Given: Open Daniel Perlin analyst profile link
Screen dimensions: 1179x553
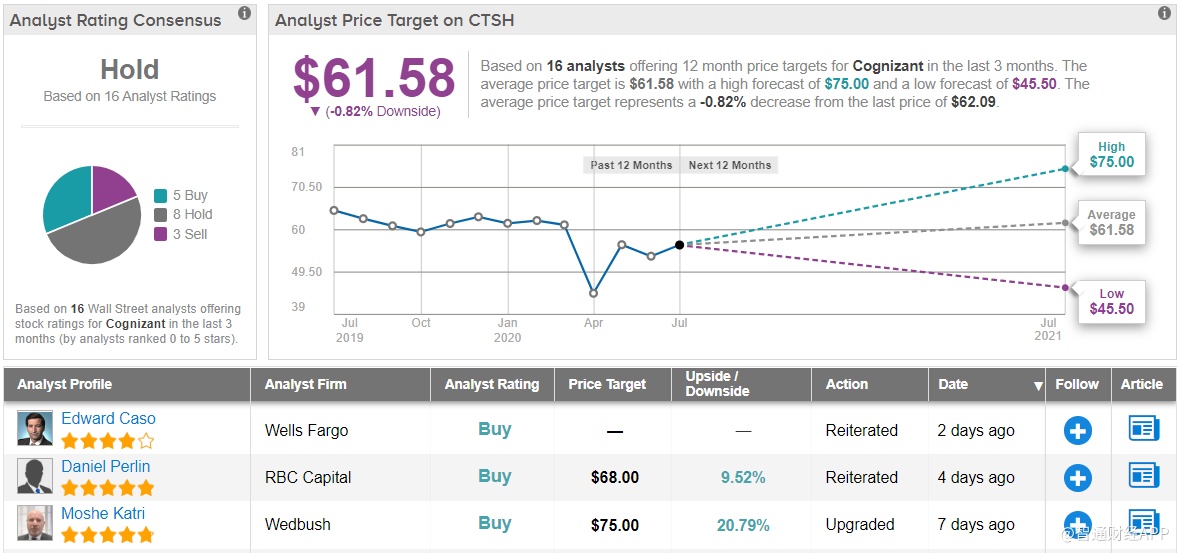Looking at the screenshot, I should 105,466.
